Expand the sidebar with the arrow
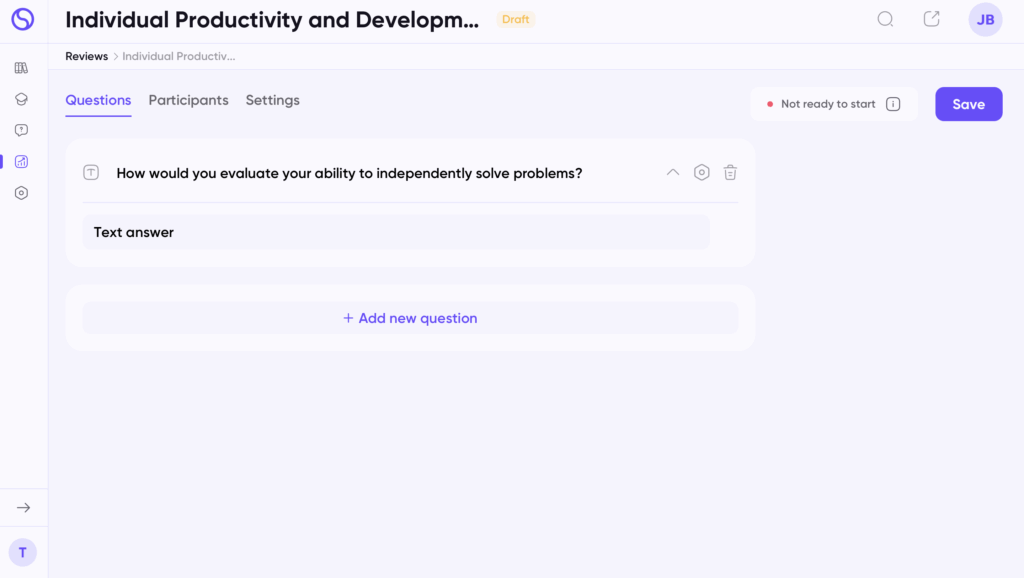Viewport: 1024px width, 578px height. click(x=23, y=507)
